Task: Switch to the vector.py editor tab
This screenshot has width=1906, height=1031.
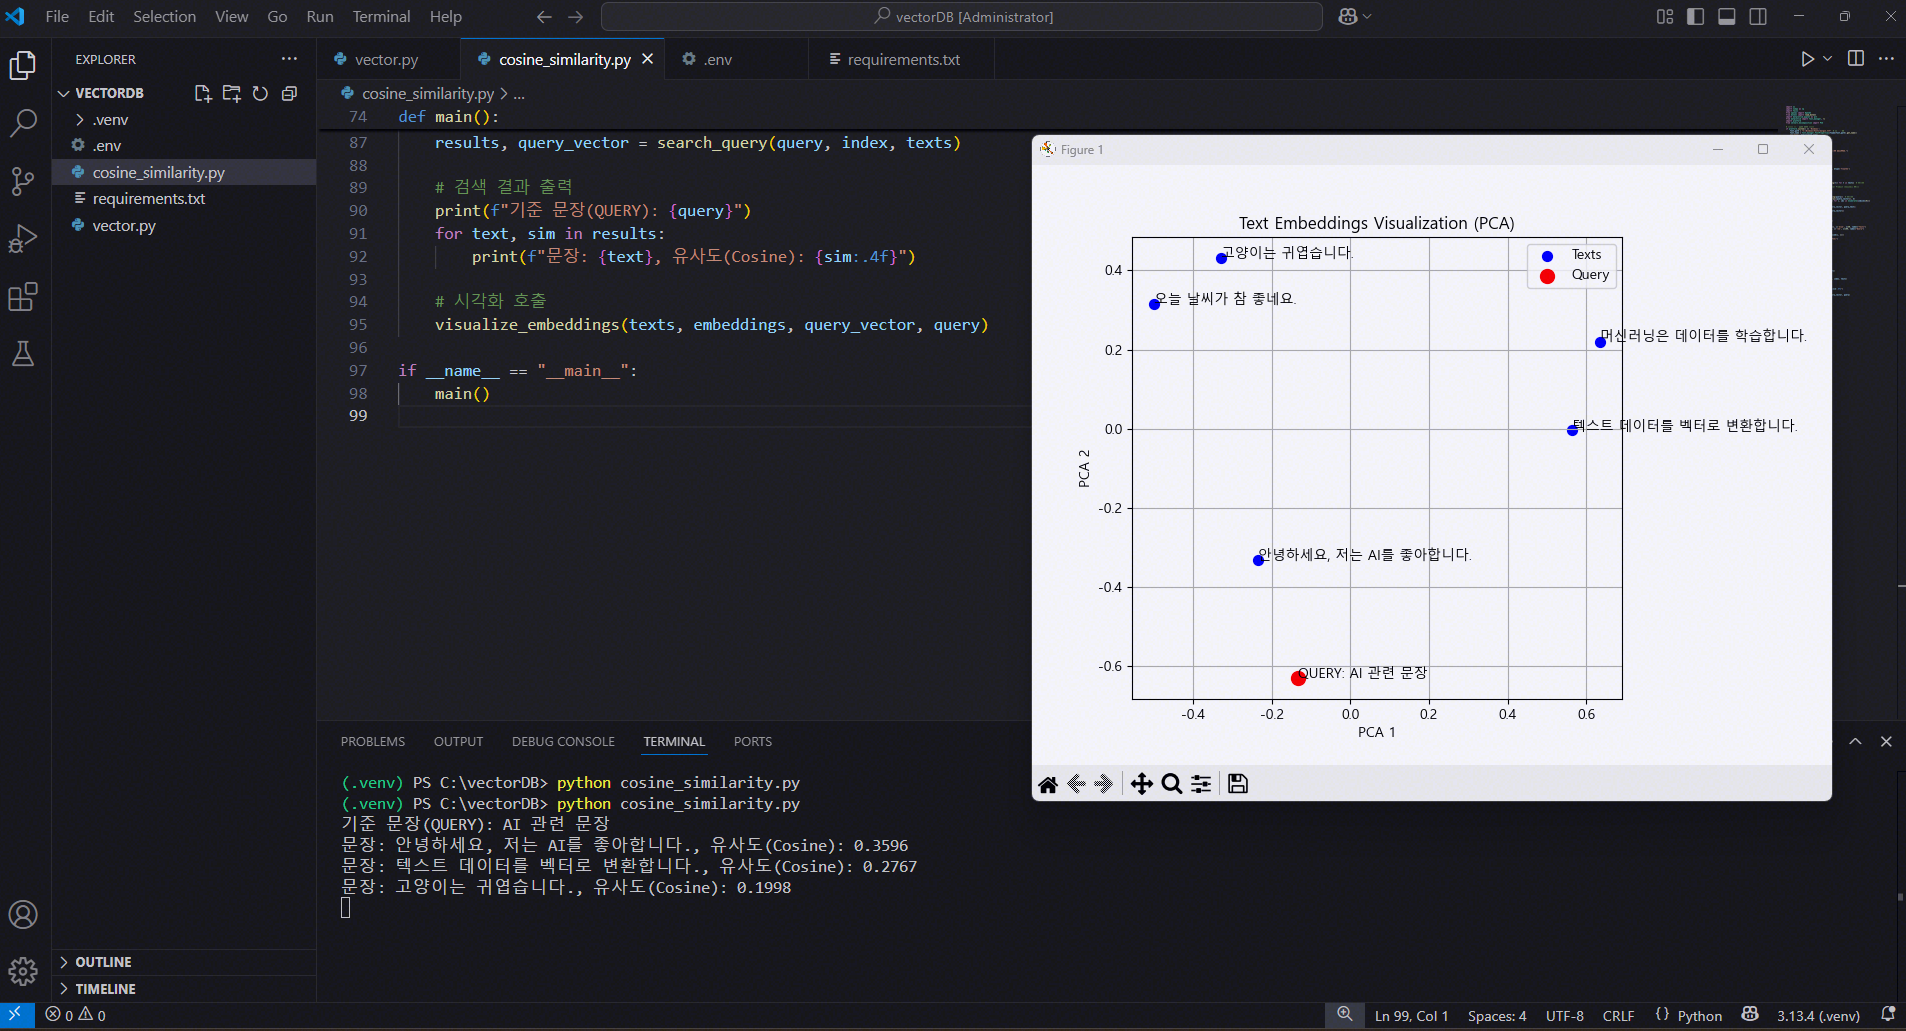Action: (386, 60)
